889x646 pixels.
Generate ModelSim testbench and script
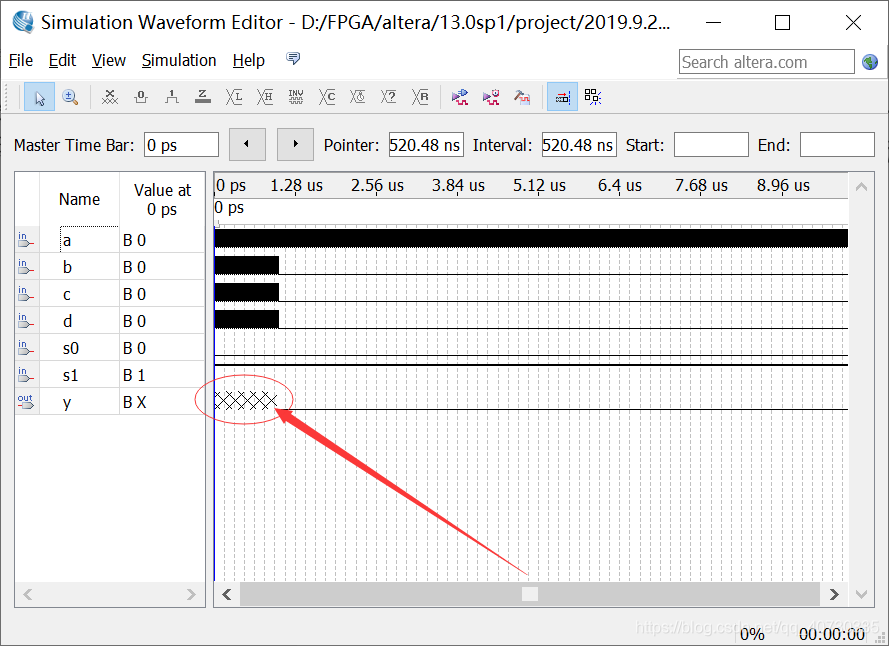tap(522, 98)
